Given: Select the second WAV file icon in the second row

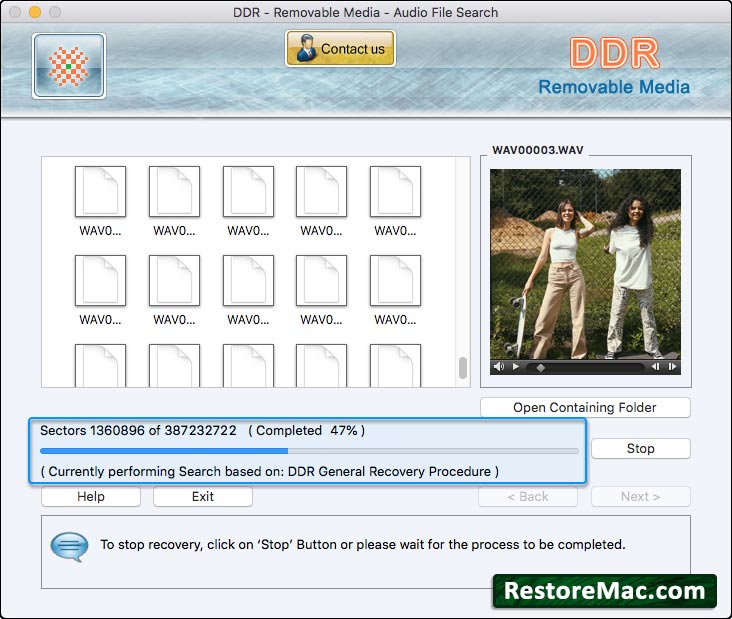Looking at the screenshot, I should [174, 281].
